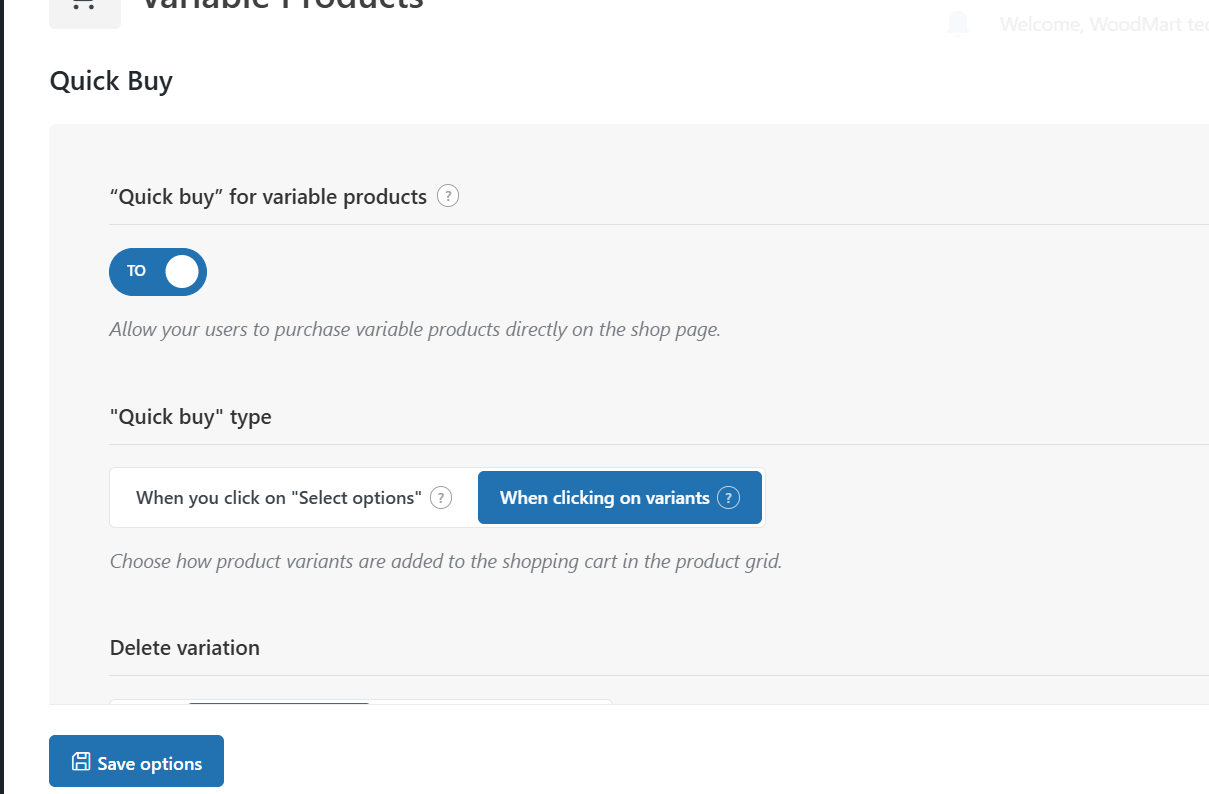The height and width of the screenshot is (794, 1209).
Task: Click the shopping cart icon beside Variable Products
Action: pyautogui.click(x=84, y=6)
